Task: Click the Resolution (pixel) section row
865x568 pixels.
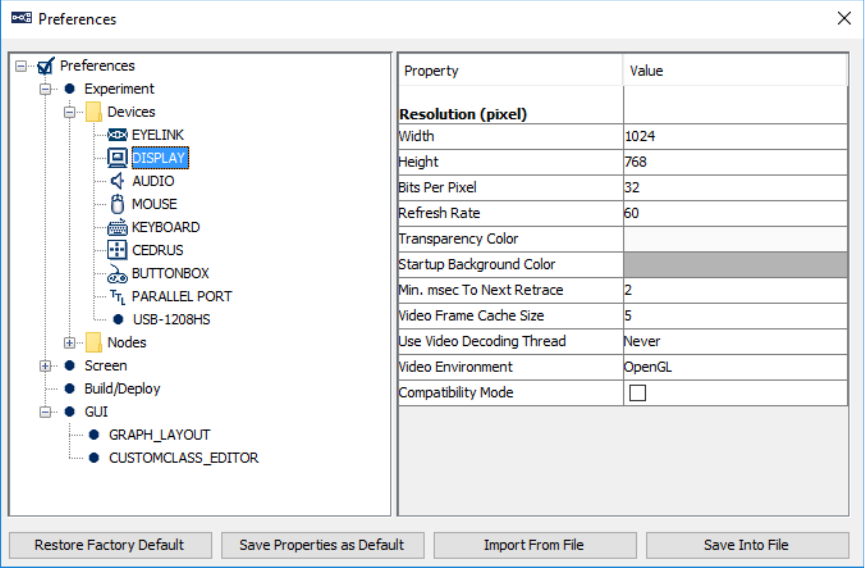Action: [x=623, y=106]
